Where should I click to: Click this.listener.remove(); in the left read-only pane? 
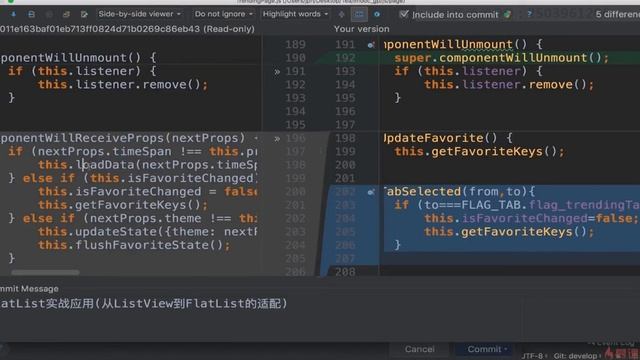123,84
